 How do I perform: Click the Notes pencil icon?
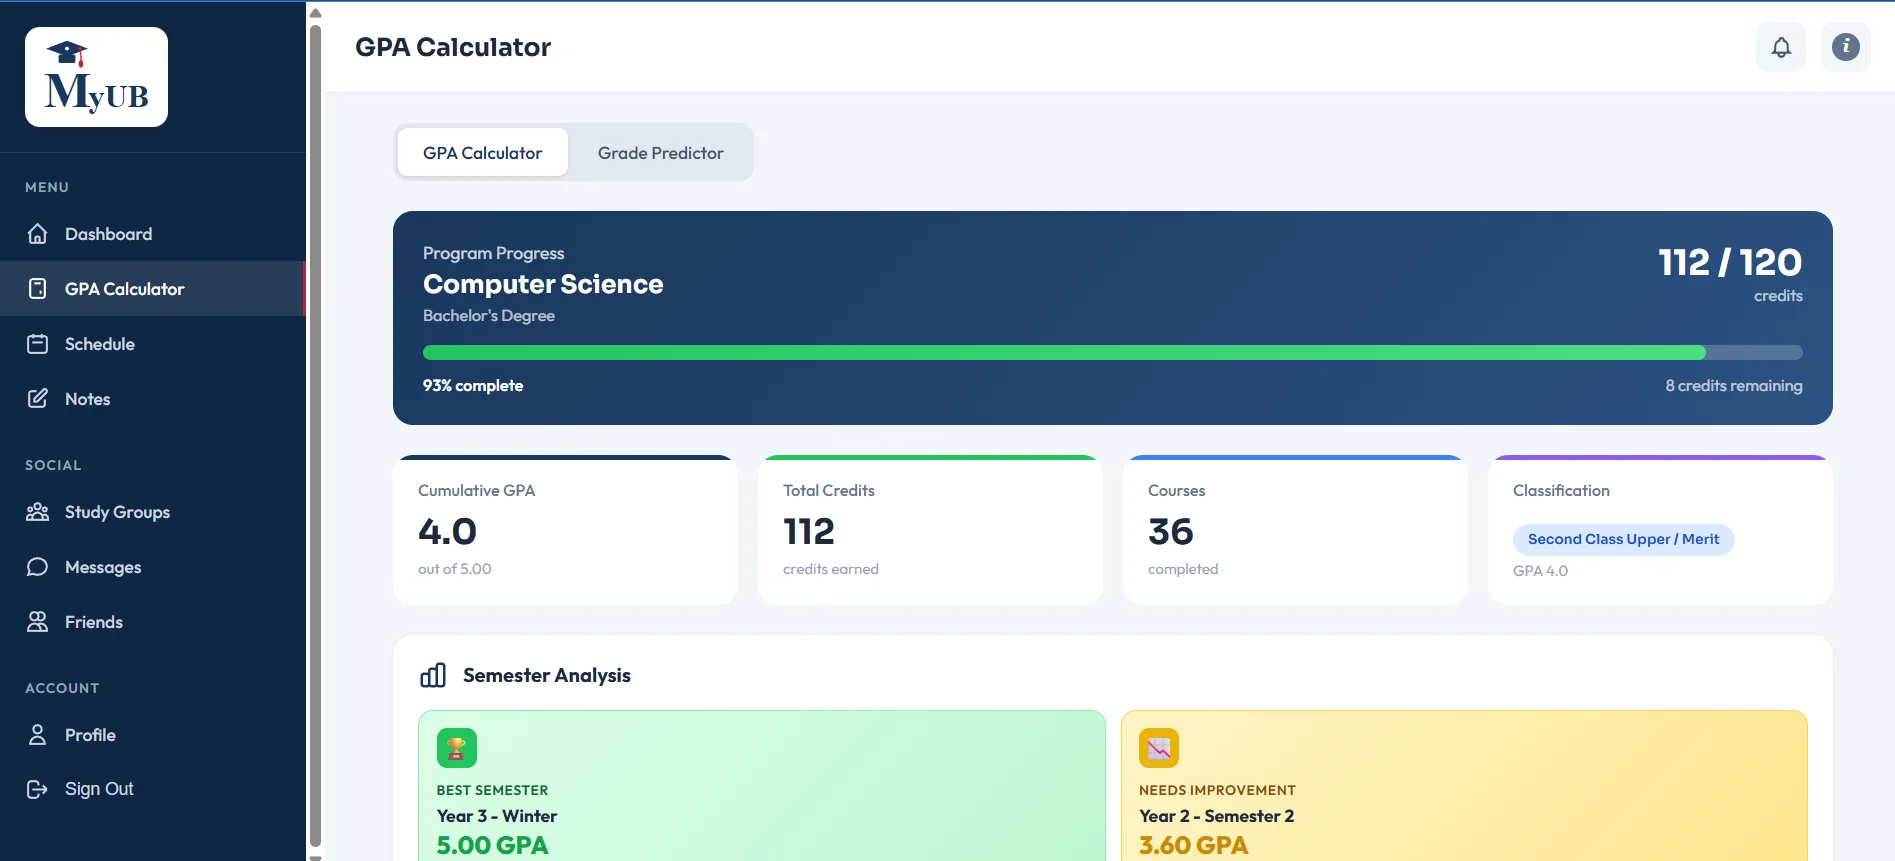38,399
